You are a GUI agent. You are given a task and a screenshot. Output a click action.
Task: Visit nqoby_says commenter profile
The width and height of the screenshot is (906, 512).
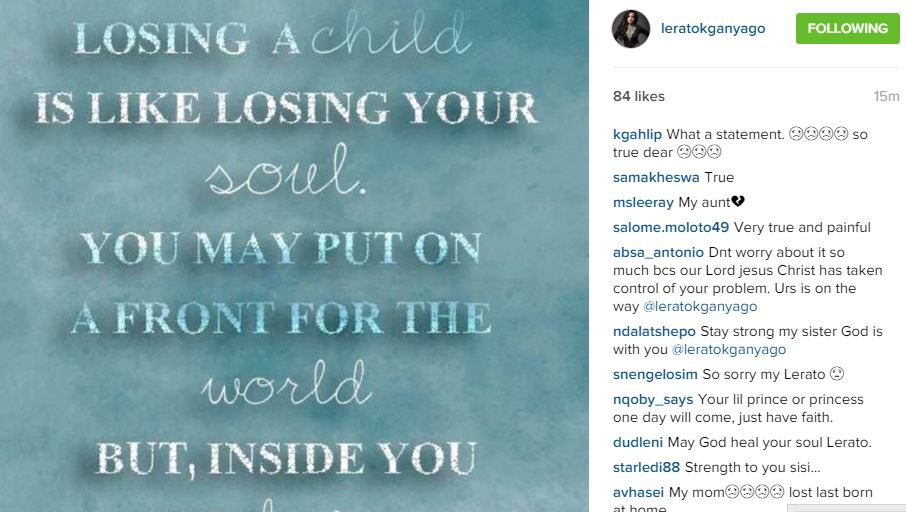[x=653, y=399]
